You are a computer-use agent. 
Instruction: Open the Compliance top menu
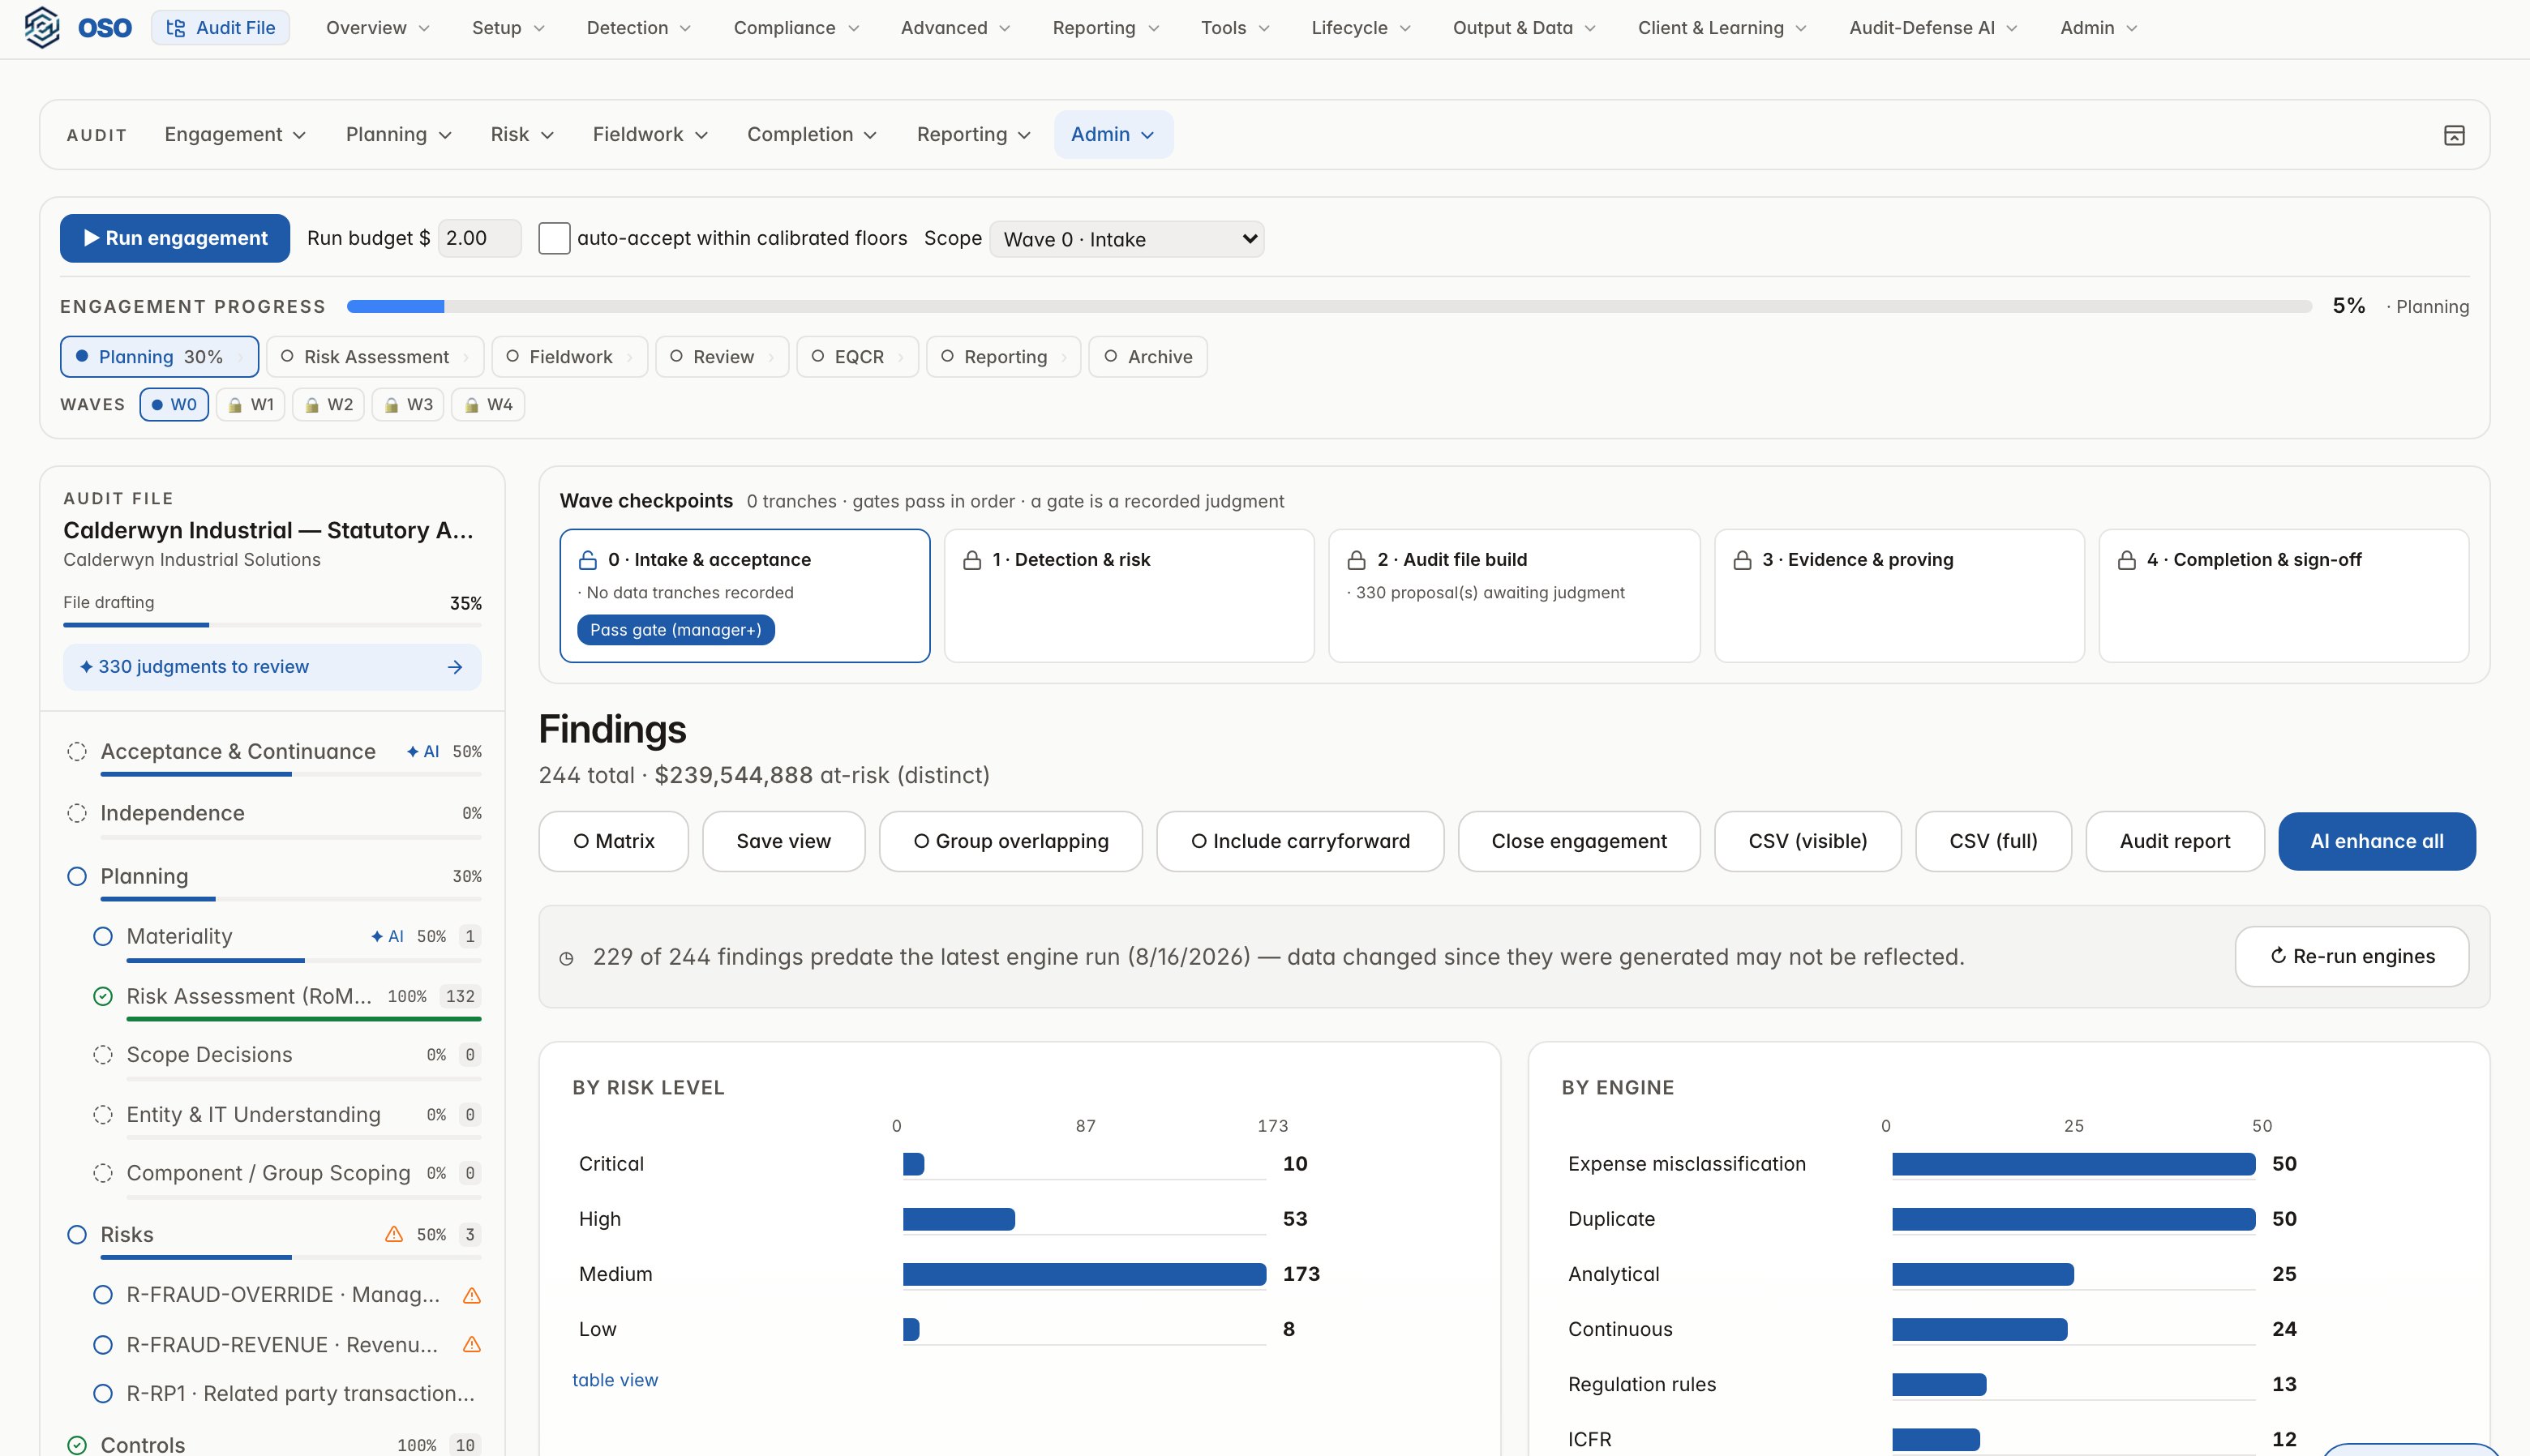796,28
